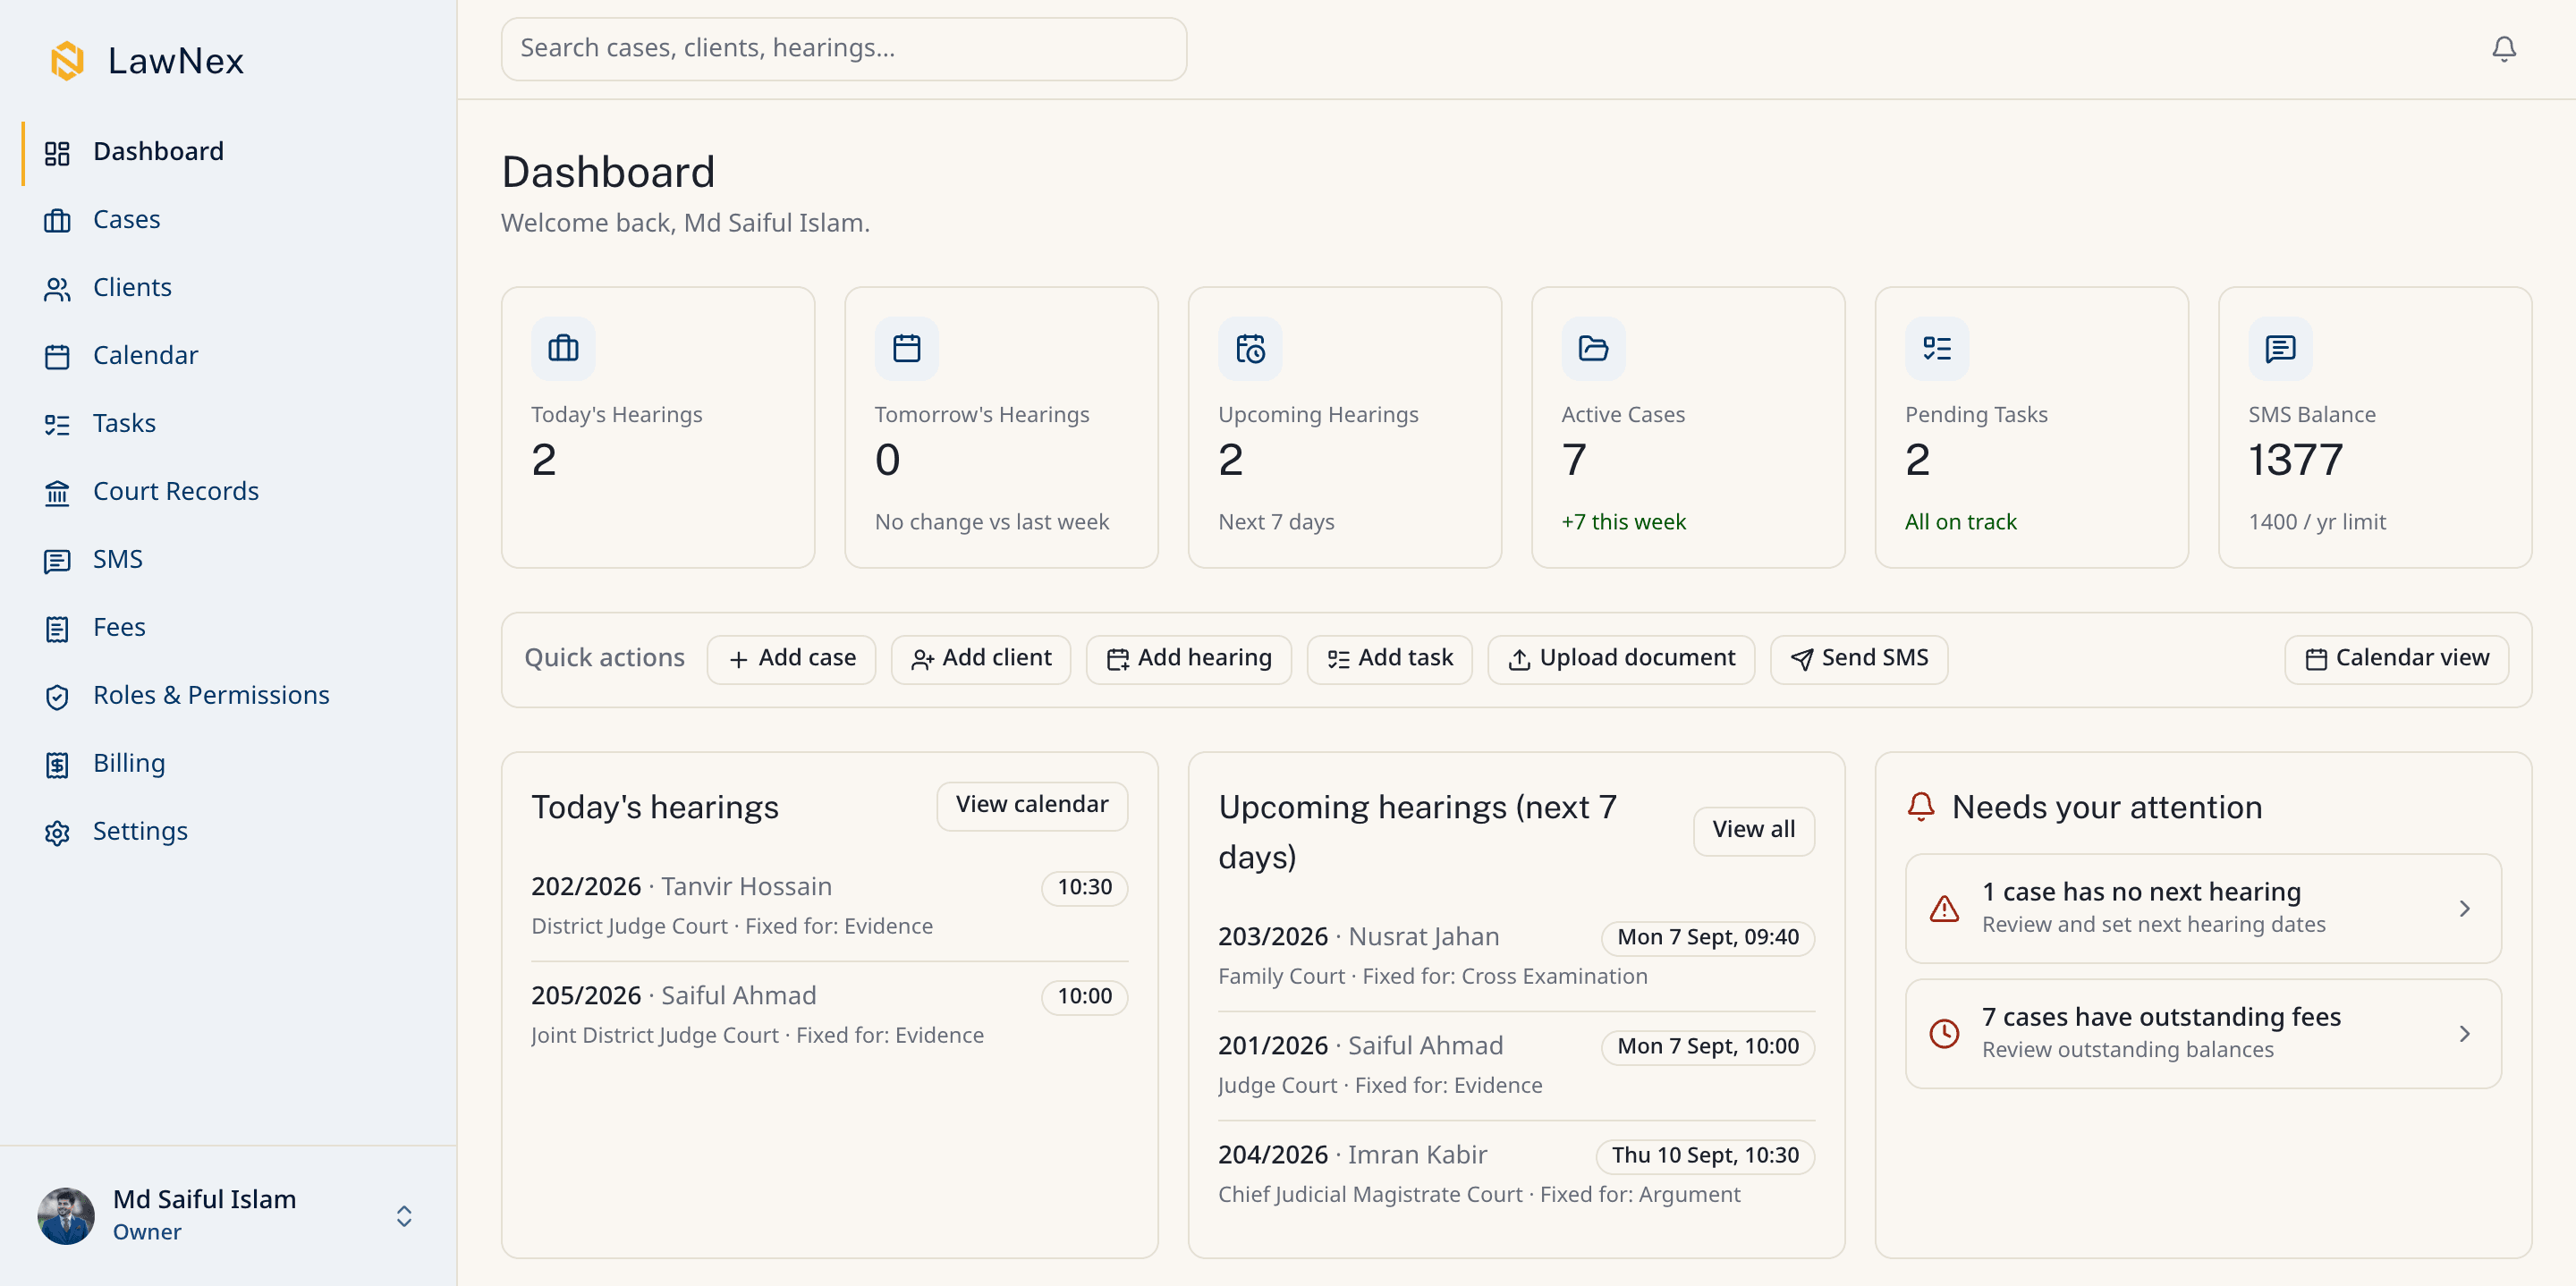Click the LawNex logo icon
Viewport: 2576px width, 1286px height.
point(68,61)
